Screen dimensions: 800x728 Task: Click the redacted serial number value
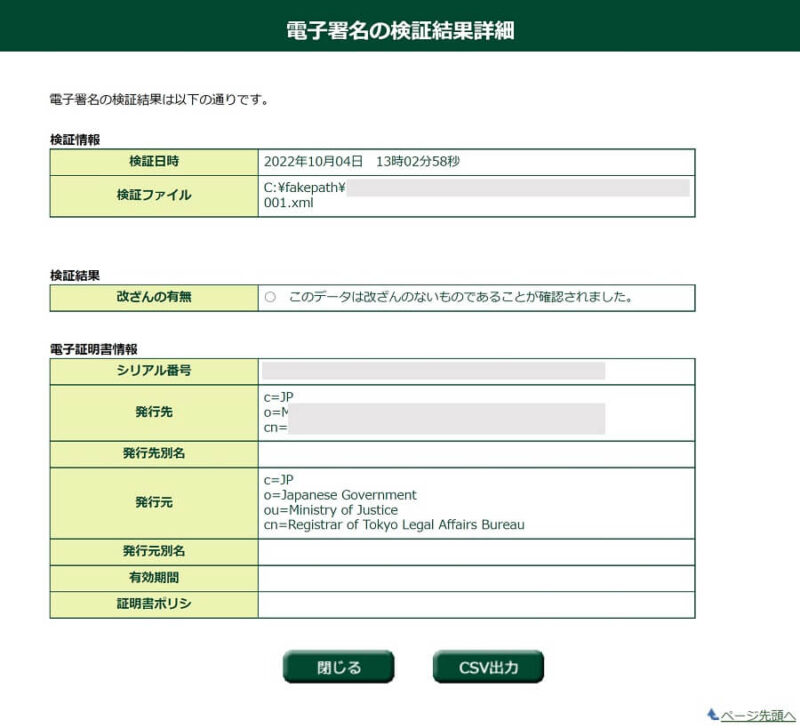[x=434, y=371]
